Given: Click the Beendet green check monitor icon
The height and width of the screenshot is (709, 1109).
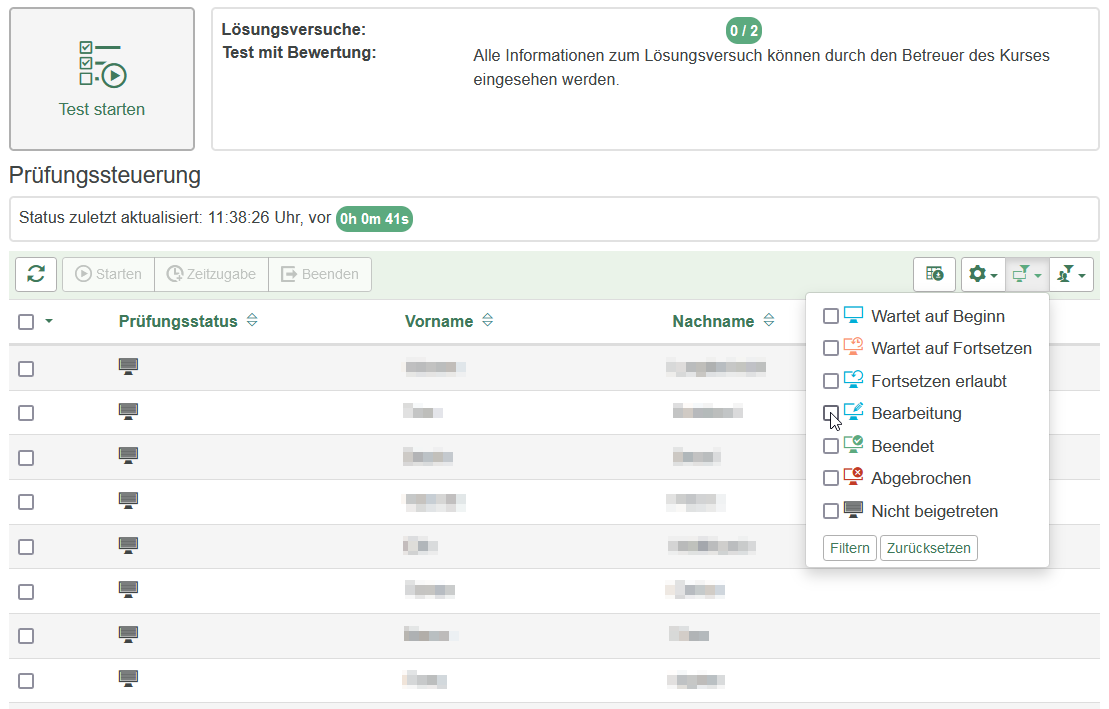Looking at the screenshot, I should coord(853,446).
